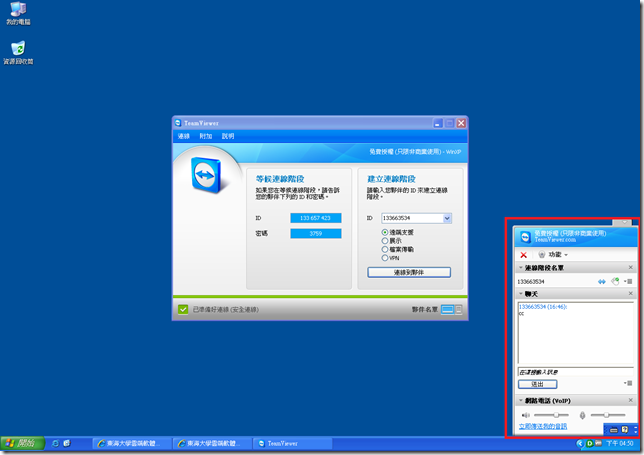
Task: Open the 功能 dropdown in the session panel
Action: pyautogui.click(x=553, y=255)
